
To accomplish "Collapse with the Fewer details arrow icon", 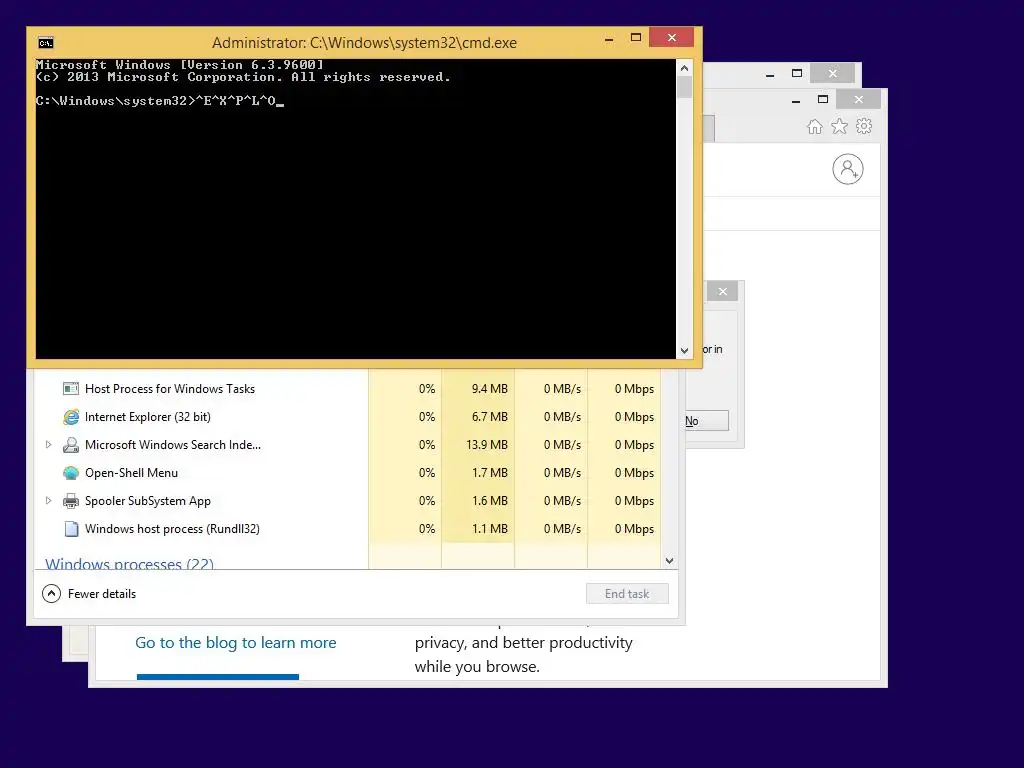I will pos(51,594).
